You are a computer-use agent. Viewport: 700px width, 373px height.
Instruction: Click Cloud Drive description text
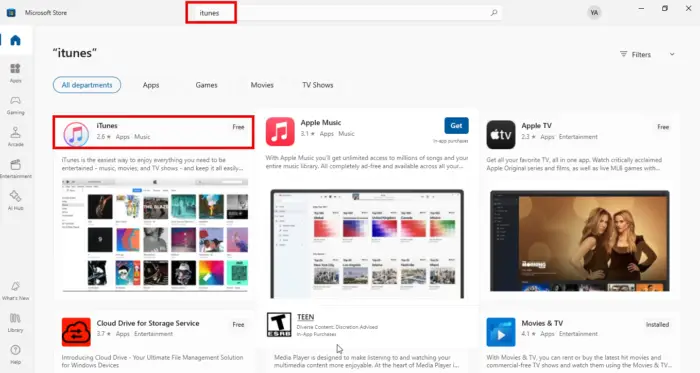point(152,361)
